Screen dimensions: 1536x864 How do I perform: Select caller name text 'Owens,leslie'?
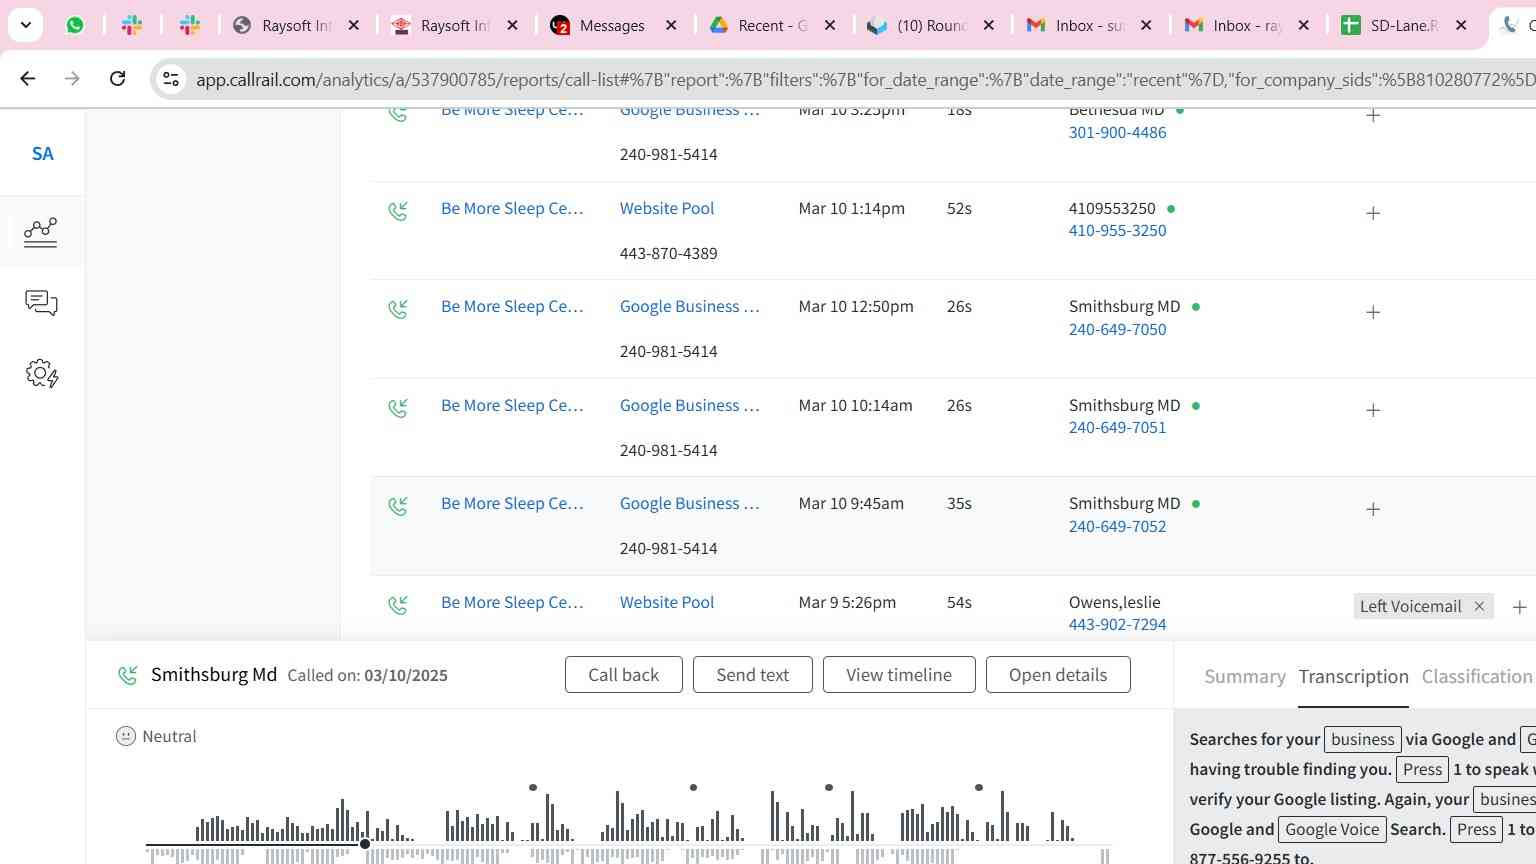point(1114,602)
